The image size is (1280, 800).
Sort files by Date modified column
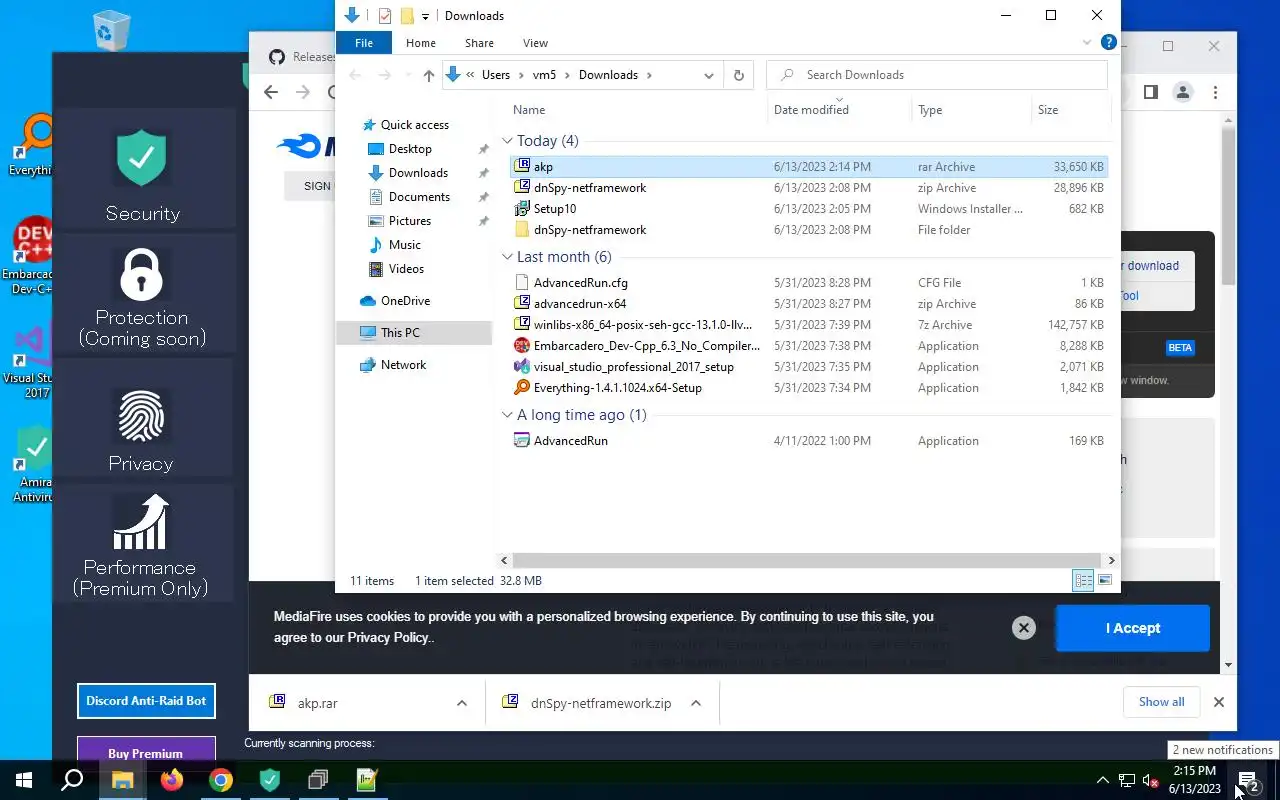coord(840,110)
